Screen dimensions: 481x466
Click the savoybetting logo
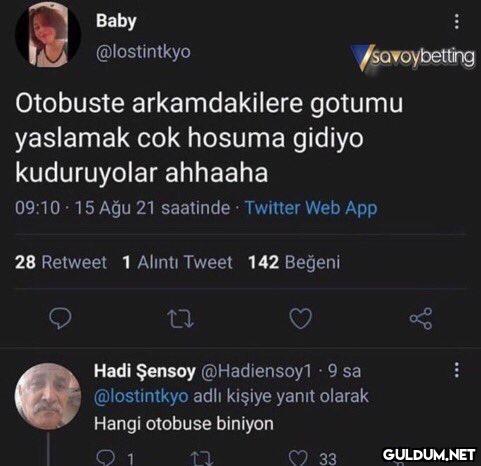point(413,58)
